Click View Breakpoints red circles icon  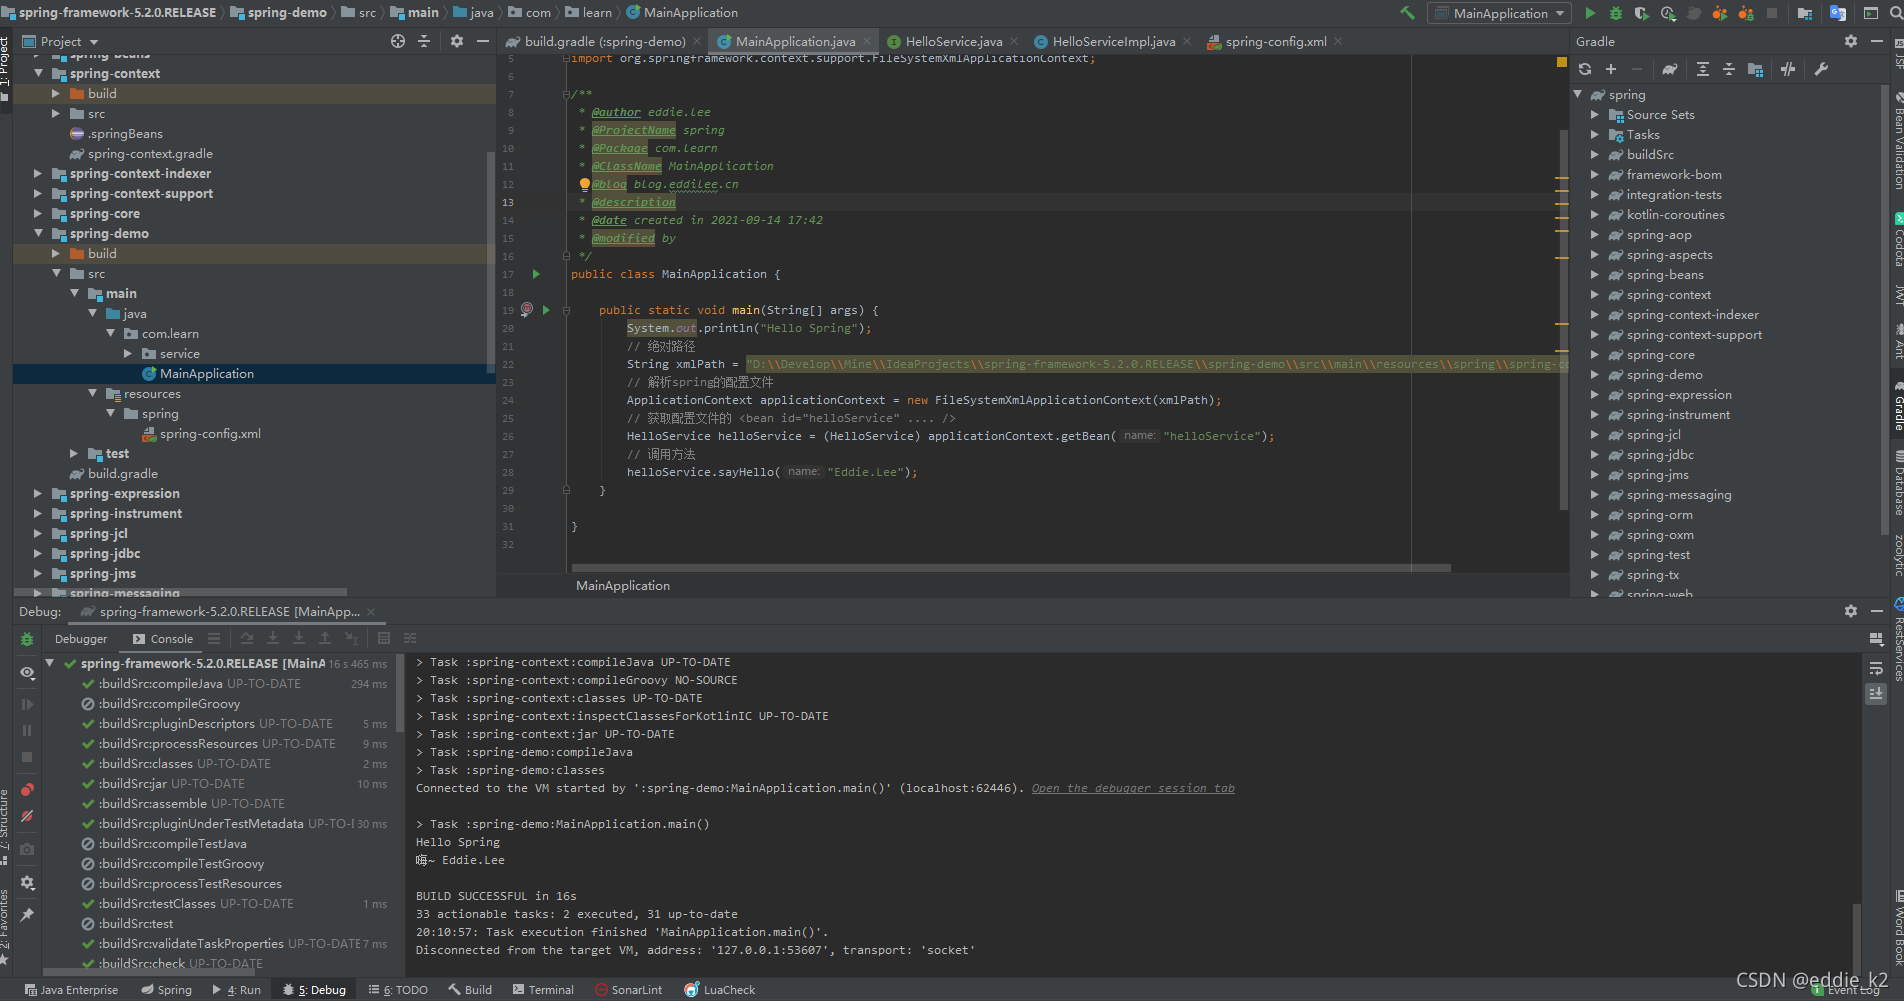(x=27, y=790)
